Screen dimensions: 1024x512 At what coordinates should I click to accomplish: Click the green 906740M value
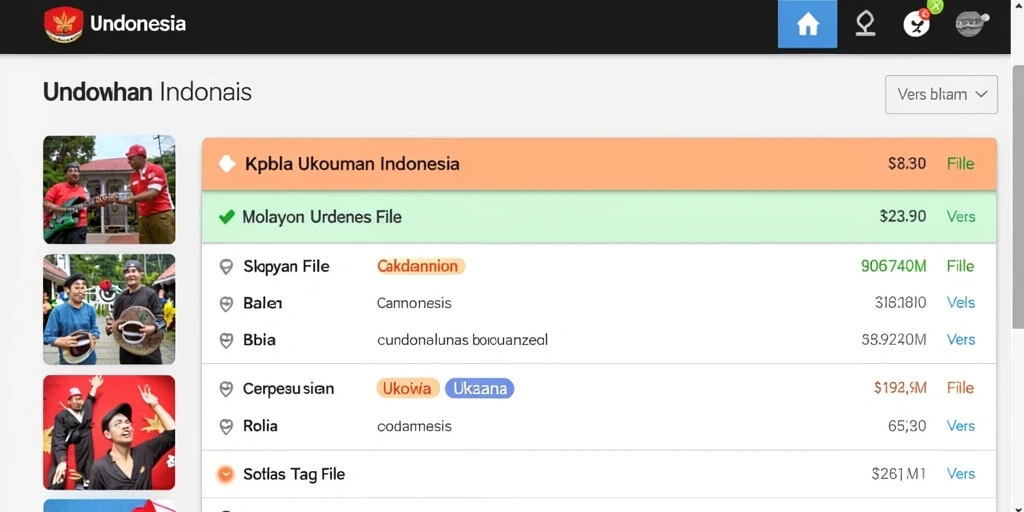coord(893,266)
